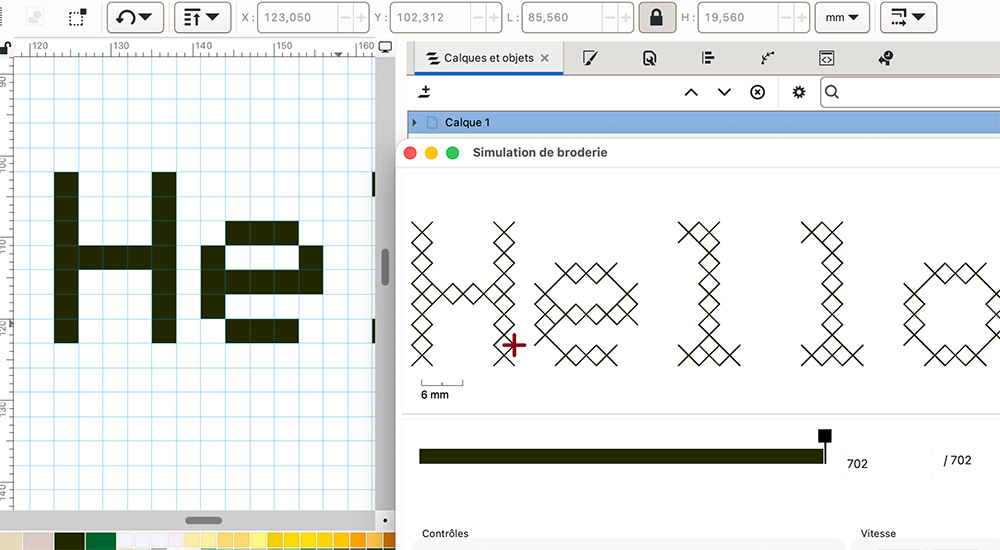This screenshot has height=550, width=1000.
Task: Open the mm units dropdown
Action: click(842, 17)
